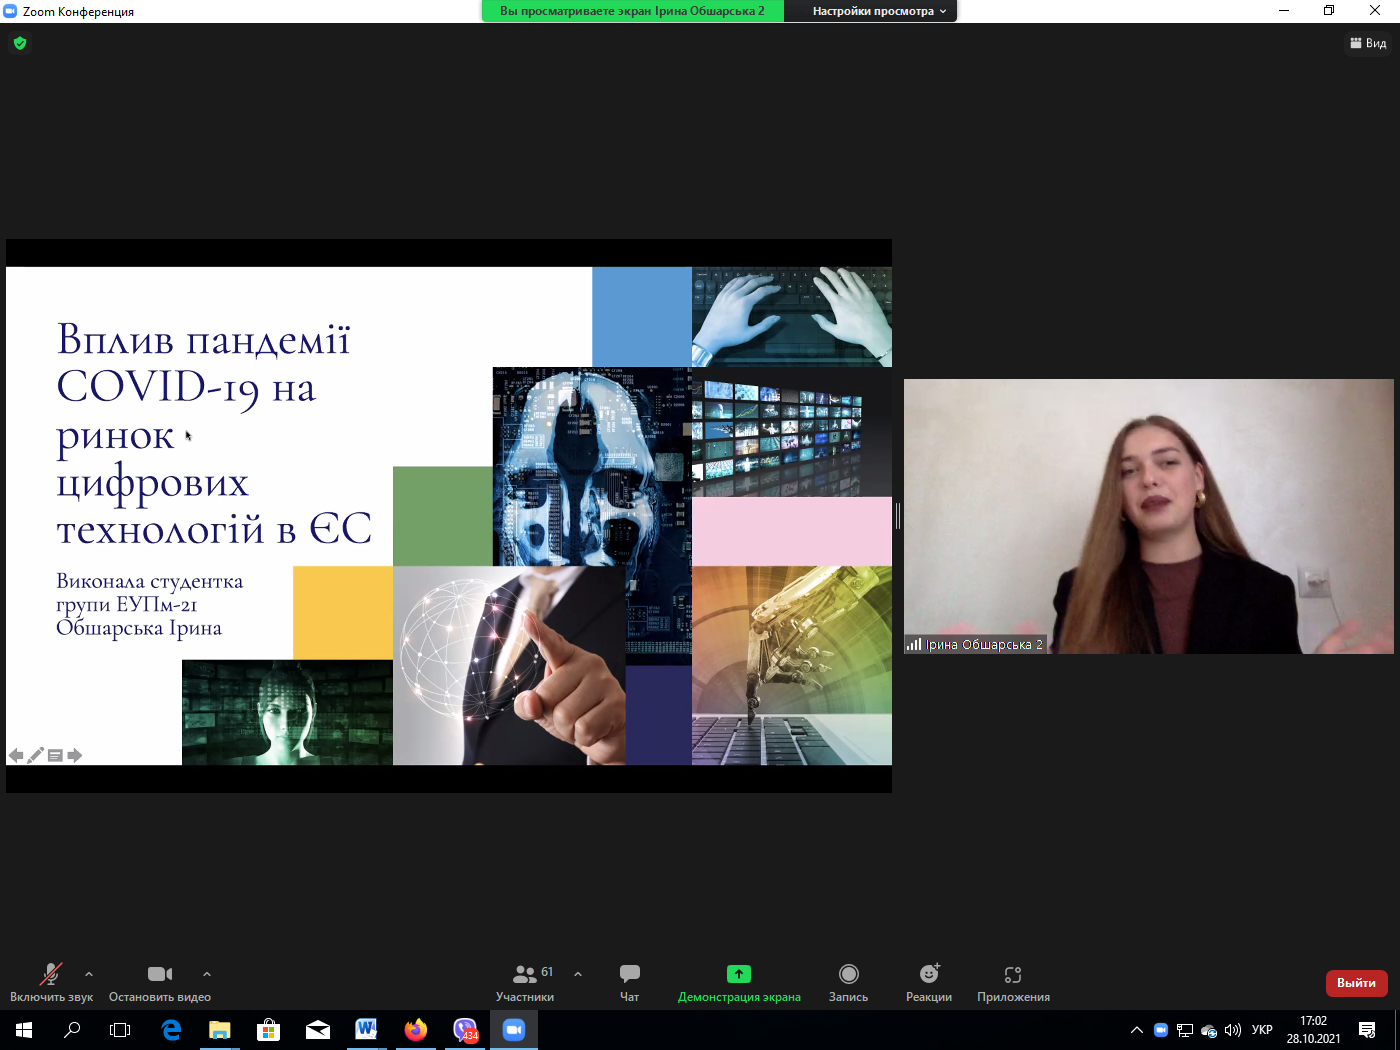Click Zoom icon in system tray

(1161, 1030)
